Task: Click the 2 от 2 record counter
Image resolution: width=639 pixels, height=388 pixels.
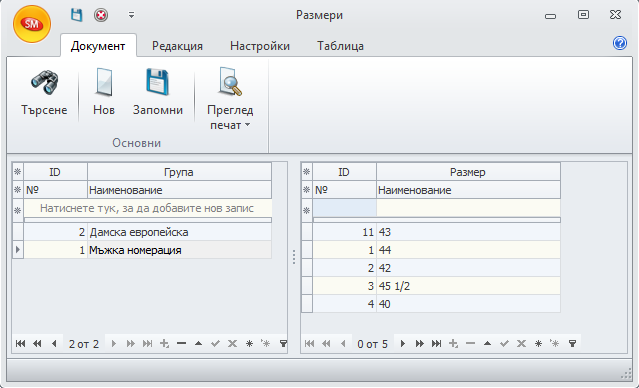Action: [84, 344]
